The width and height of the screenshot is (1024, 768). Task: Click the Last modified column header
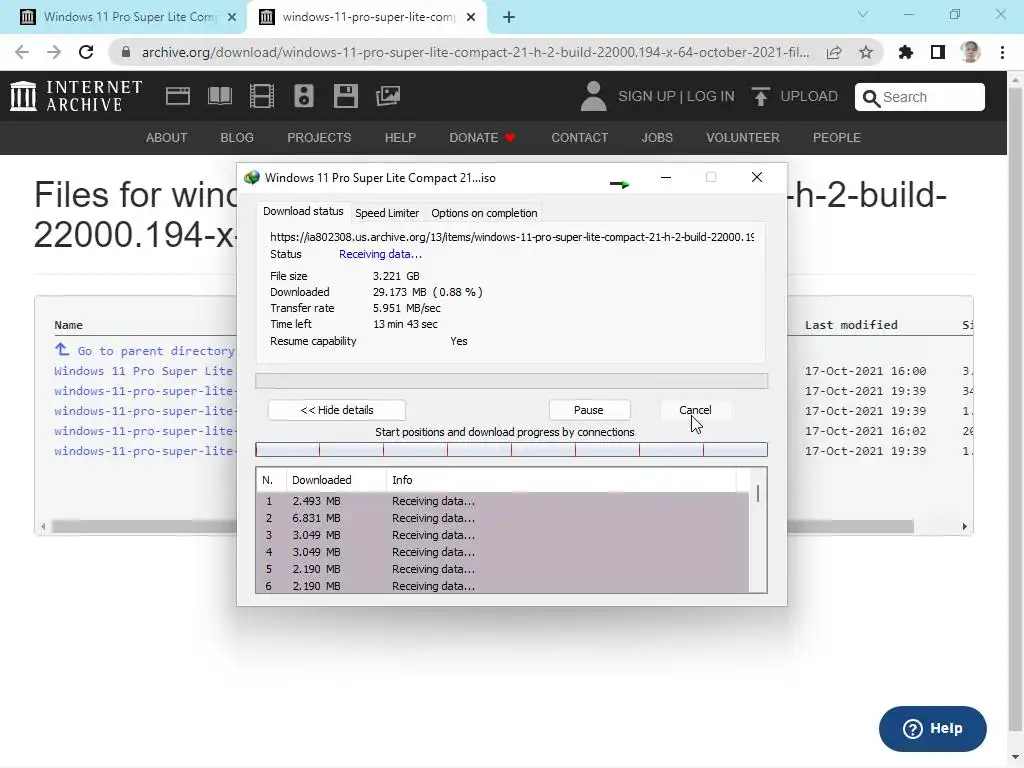click(x=851, y=325)
